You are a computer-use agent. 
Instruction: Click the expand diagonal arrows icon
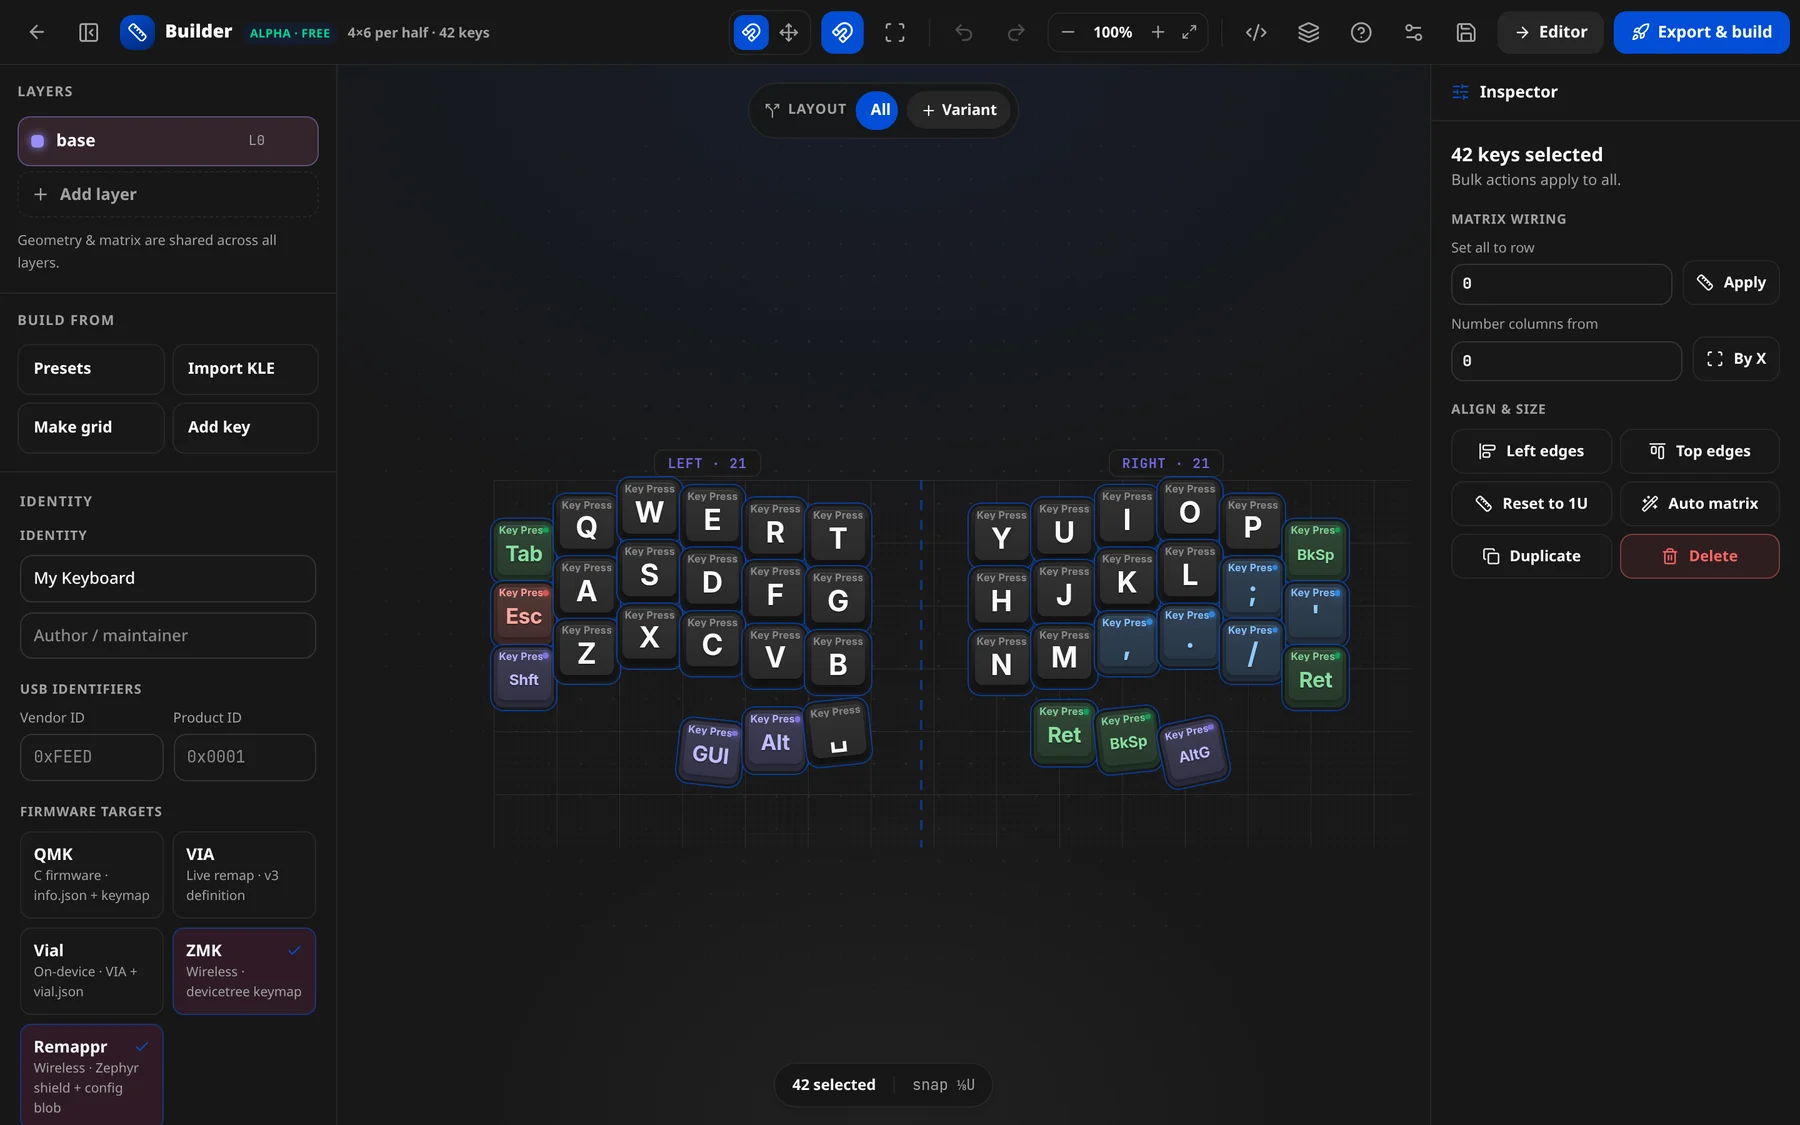1189,32
